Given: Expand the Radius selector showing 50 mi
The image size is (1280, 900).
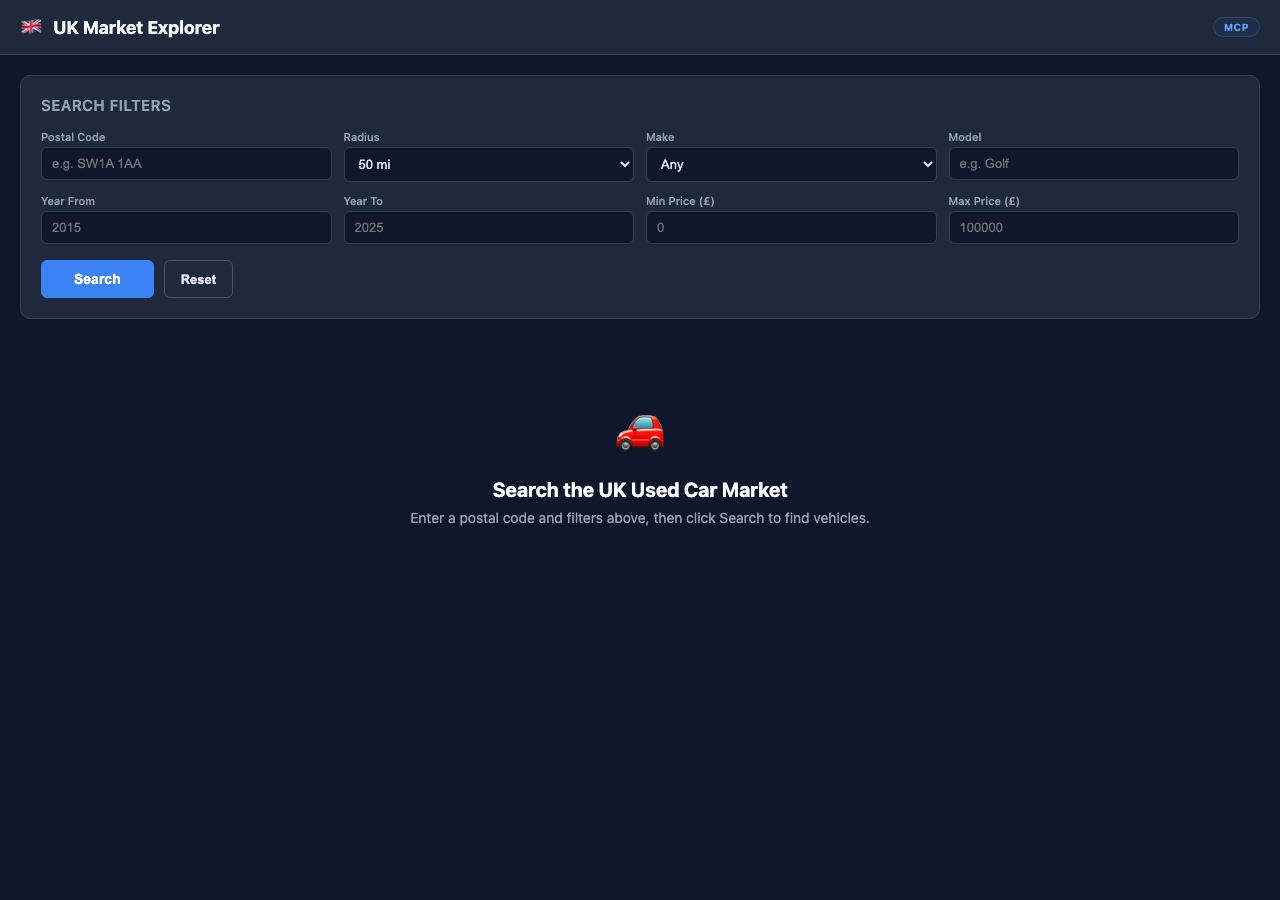Looking at the screenshot, I should click(488, 164).
